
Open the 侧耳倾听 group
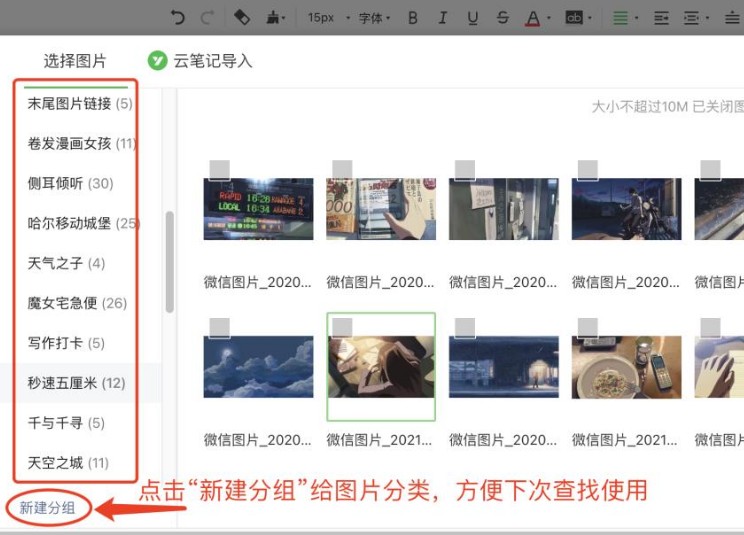pos(70,183)
